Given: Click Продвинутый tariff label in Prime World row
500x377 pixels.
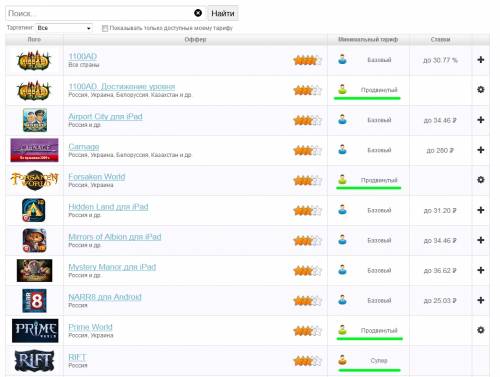Looking at the screenshot, I should click(x=379, y=330).
